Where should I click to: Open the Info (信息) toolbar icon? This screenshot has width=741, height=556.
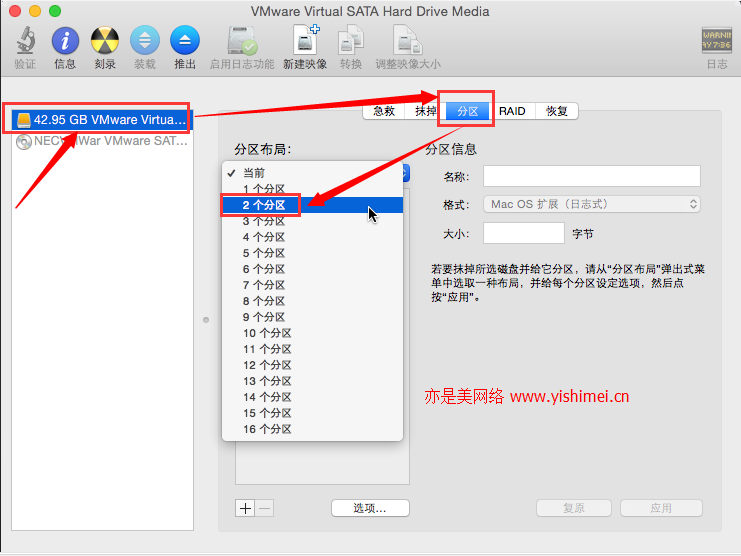tap(65, 40)
